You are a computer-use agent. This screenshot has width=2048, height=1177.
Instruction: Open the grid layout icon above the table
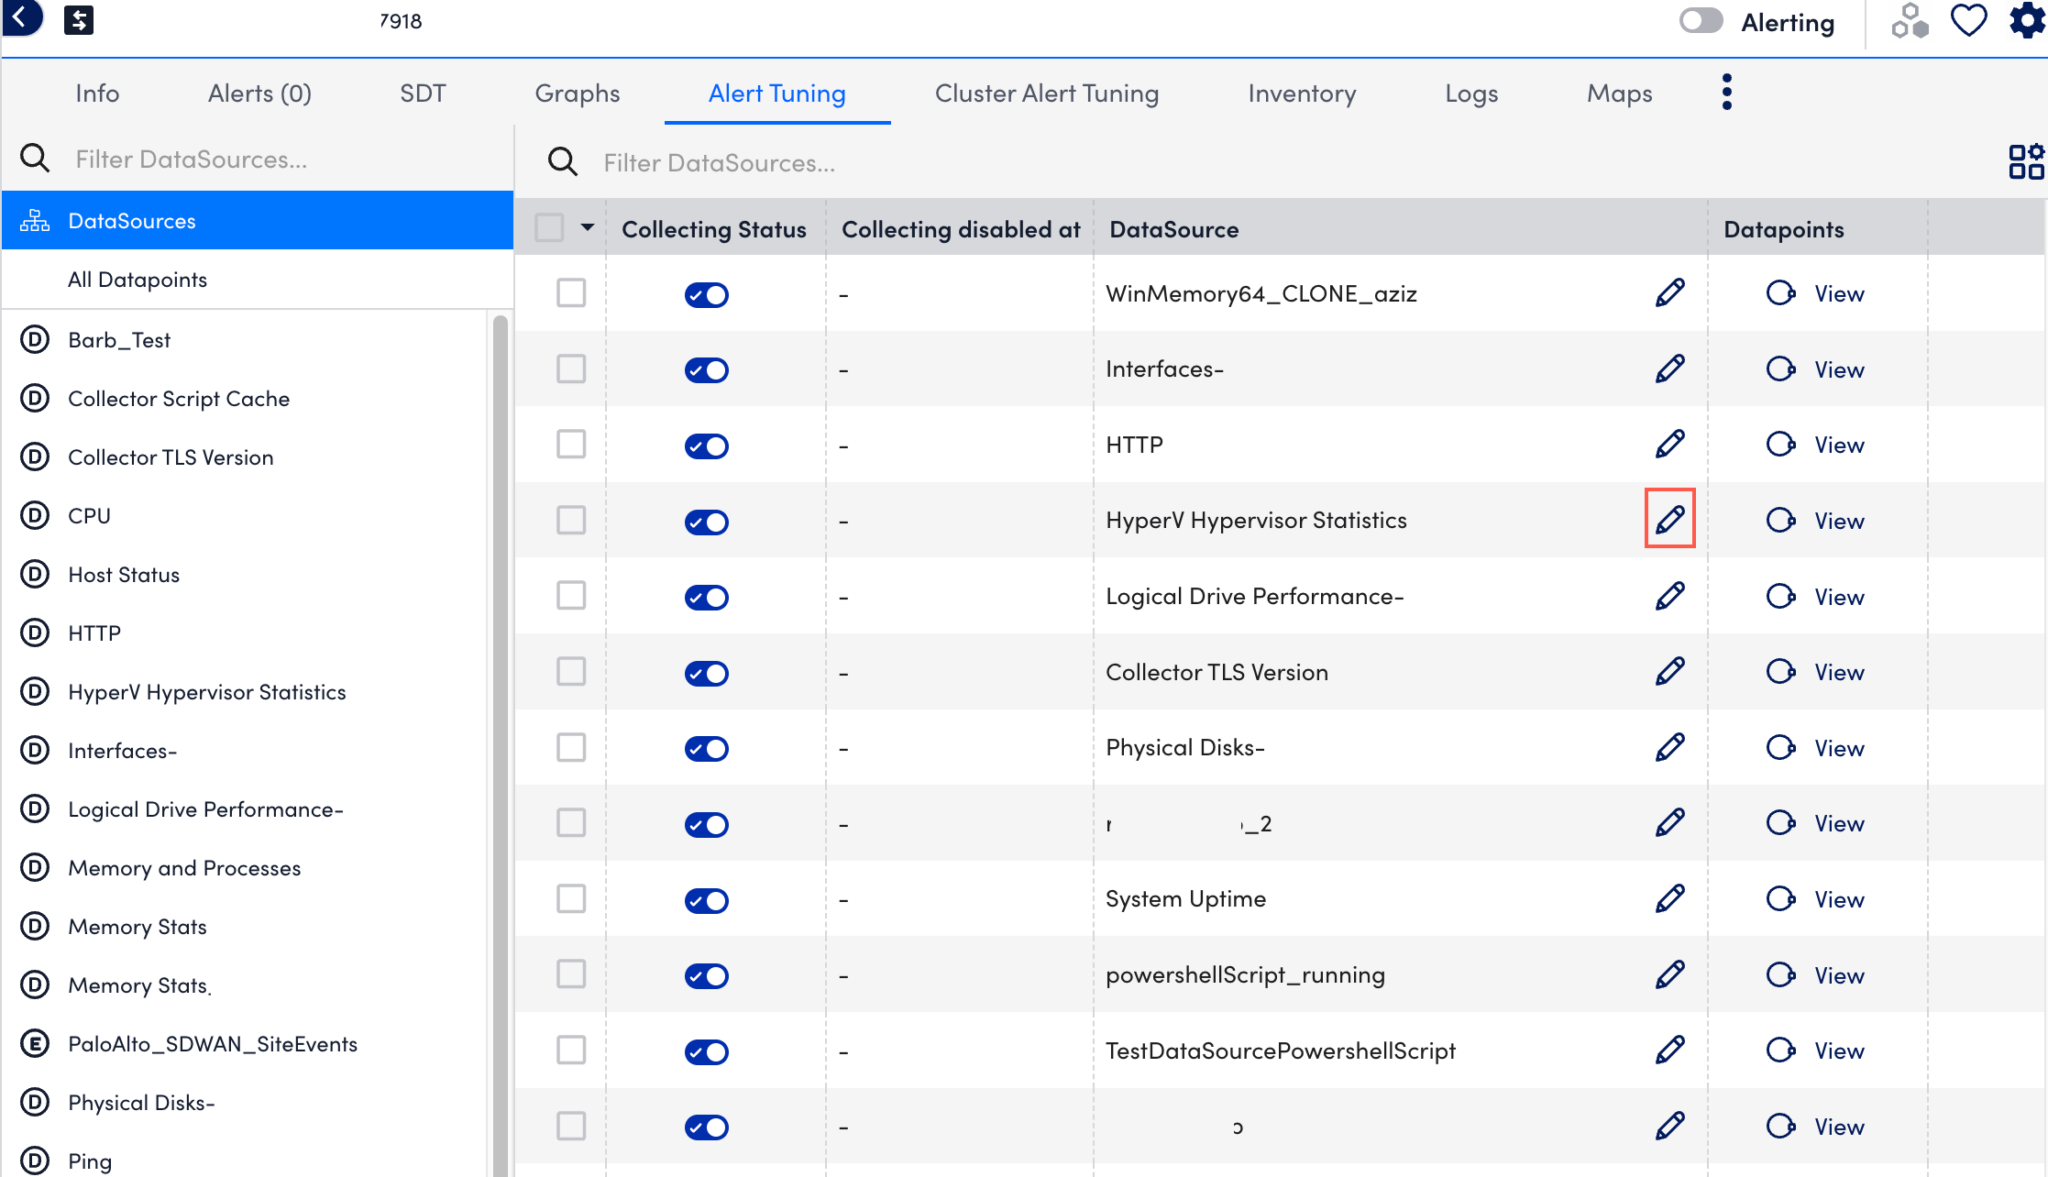pyautogui.click(x=2026, y=161)
